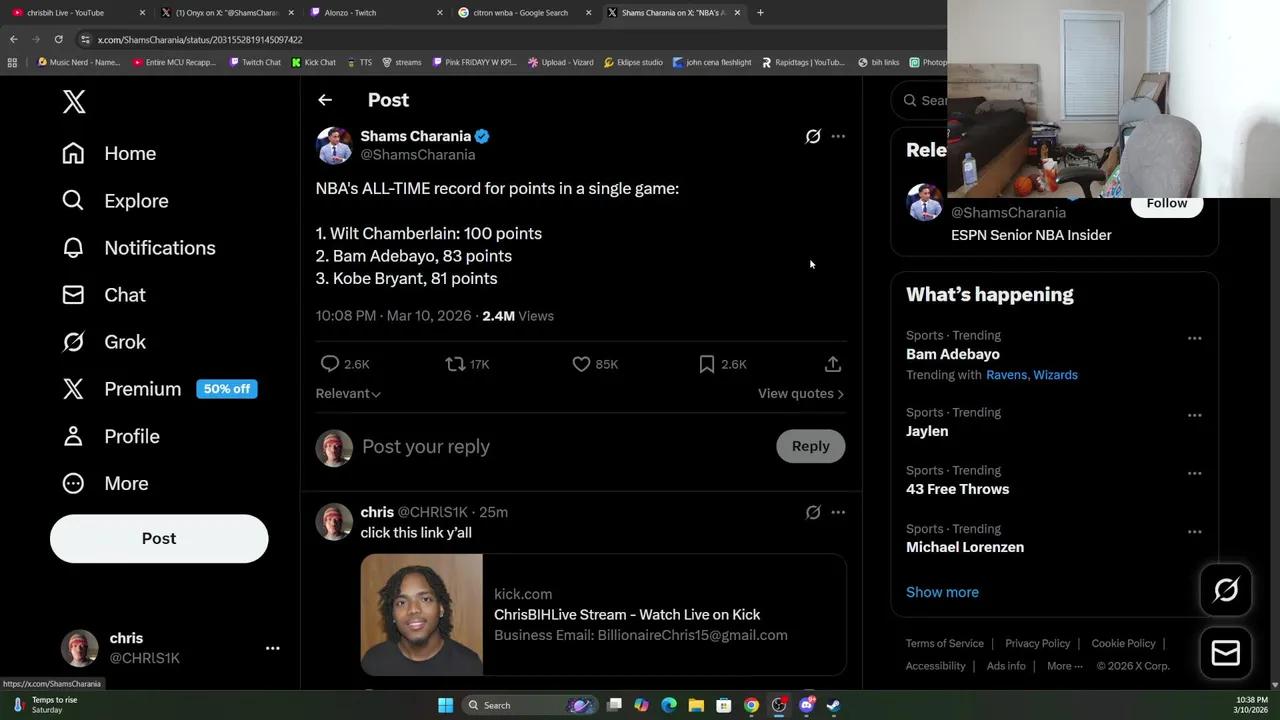Click Cookie Policy footer link

pyautogui.click(x=1123, y=643)
